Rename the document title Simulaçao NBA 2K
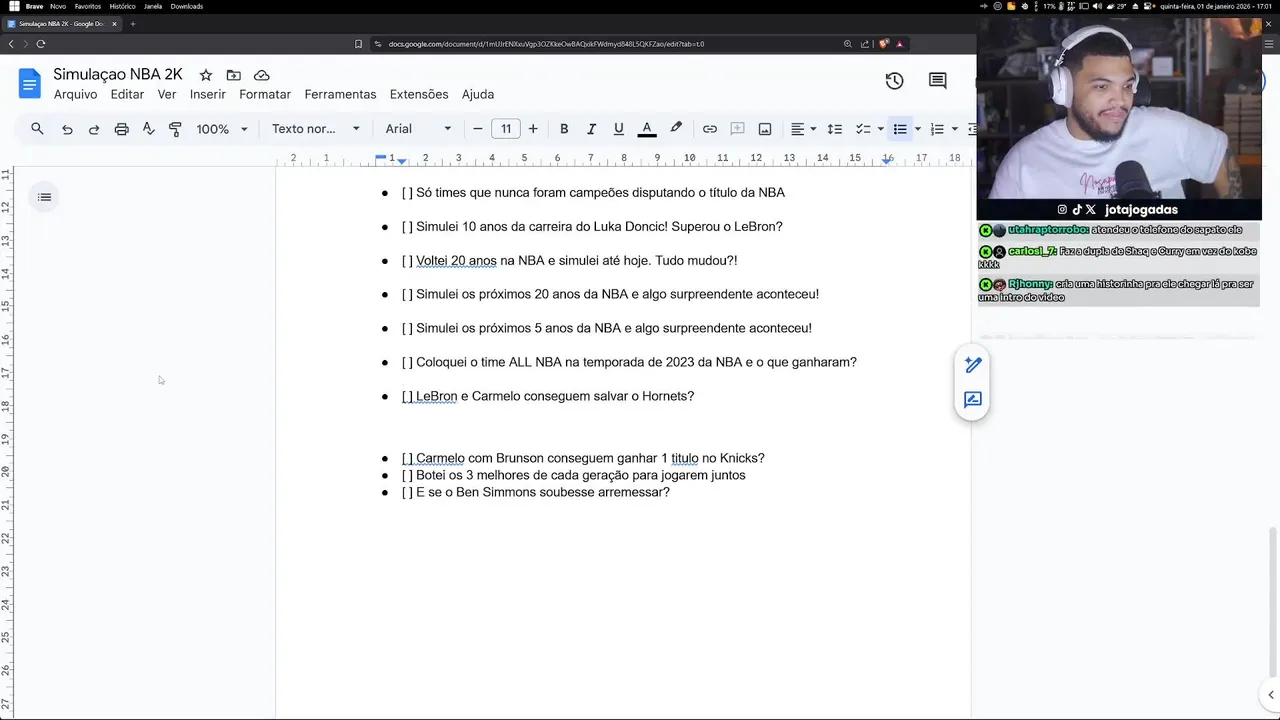This screenshot has width=1280, height=720. click(118, 75)
